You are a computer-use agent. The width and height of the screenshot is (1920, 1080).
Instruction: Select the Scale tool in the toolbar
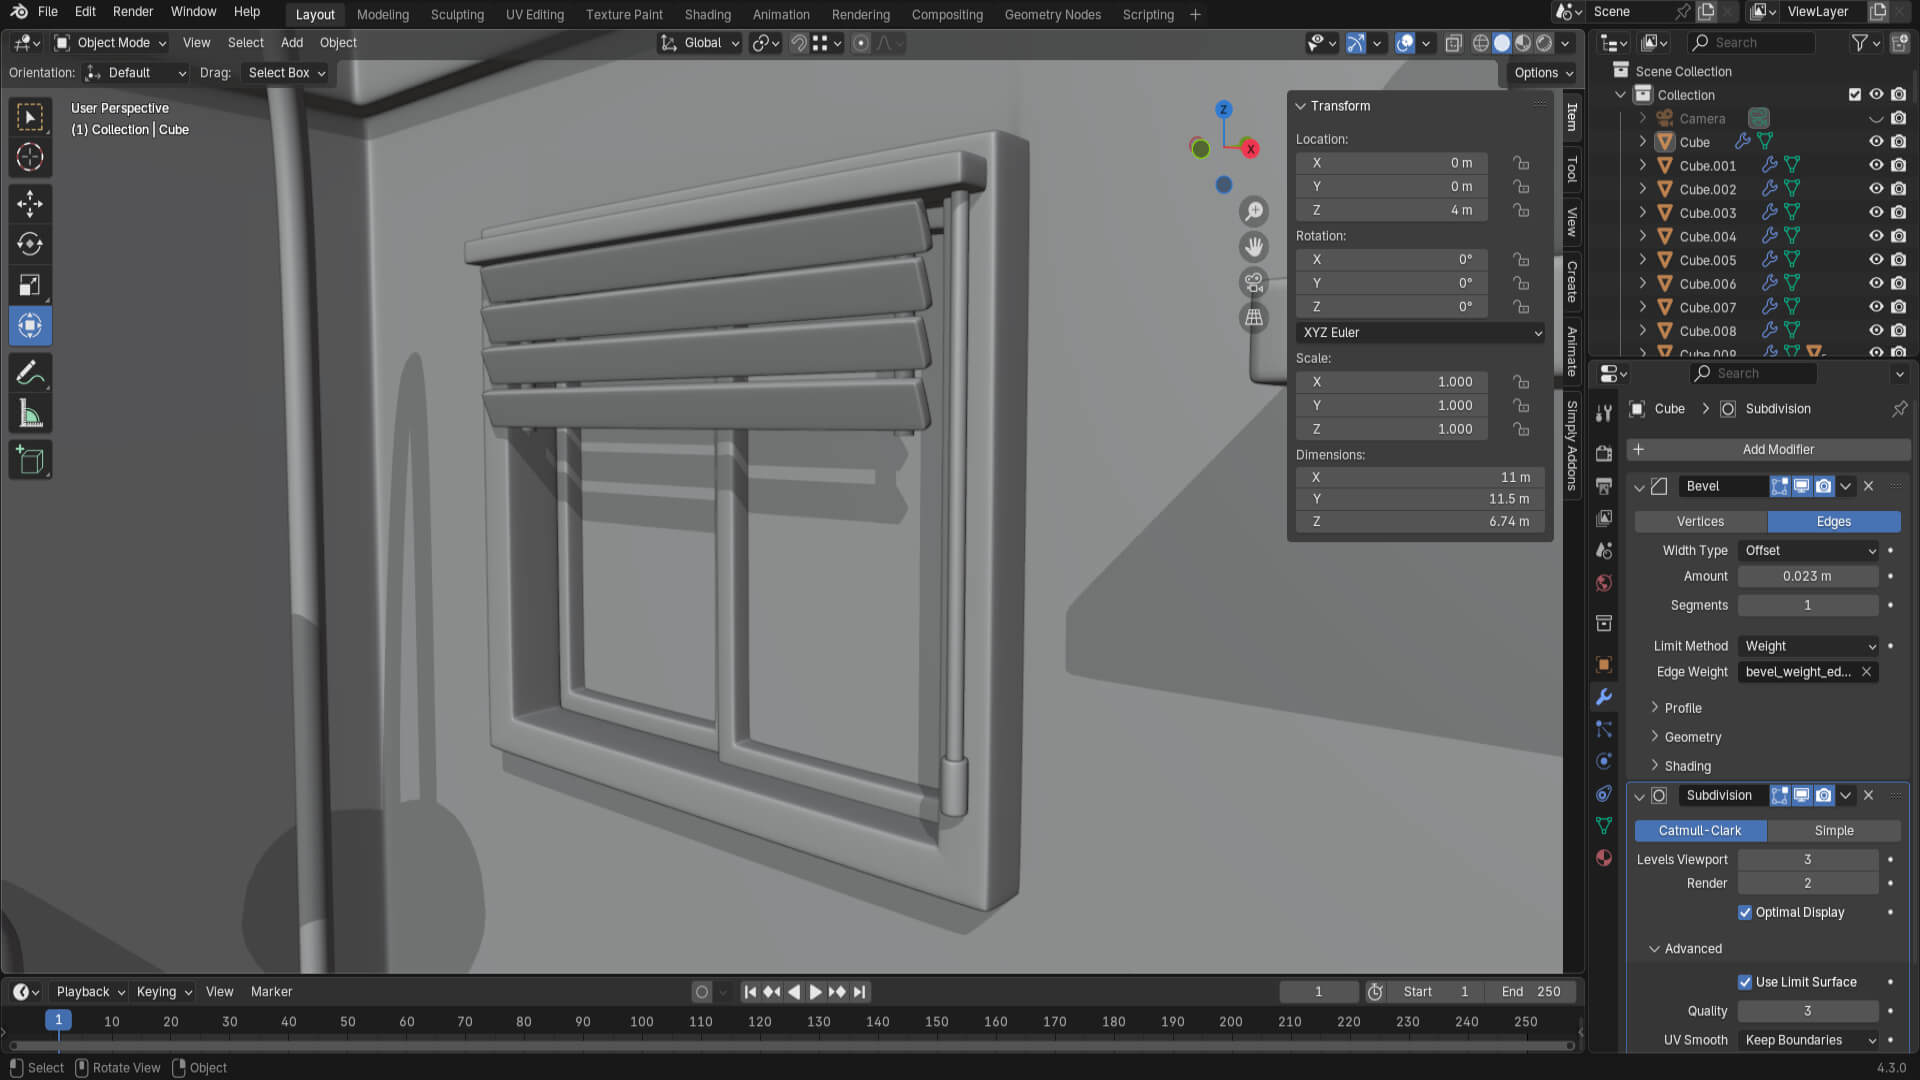[30, 285]
